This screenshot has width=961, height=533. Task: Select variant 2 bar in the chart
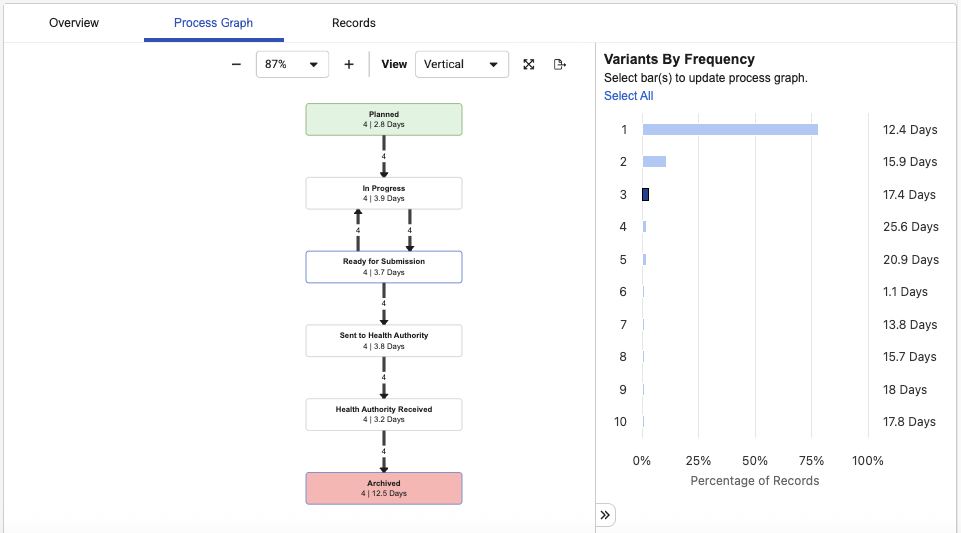pos(654,162)
